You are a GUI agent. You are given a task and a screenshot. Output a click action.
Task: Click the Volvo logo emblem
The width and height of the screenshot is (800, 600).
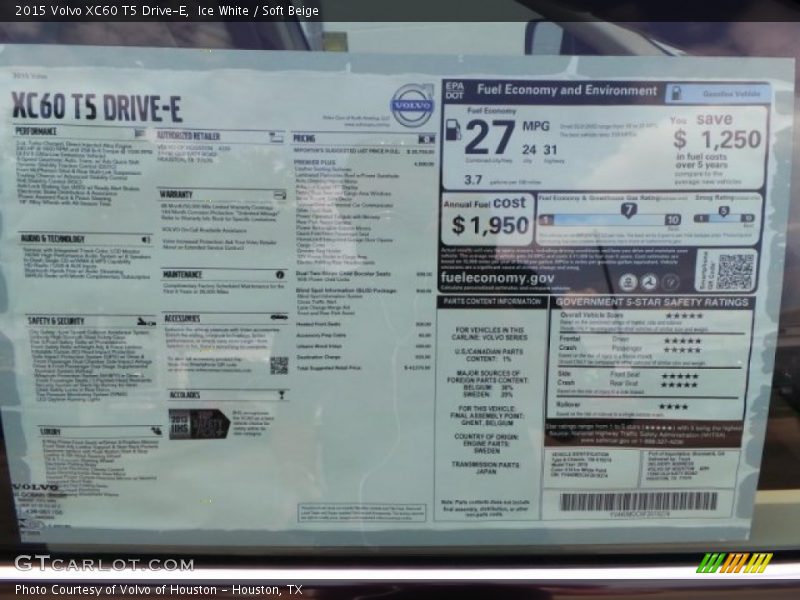412,105
